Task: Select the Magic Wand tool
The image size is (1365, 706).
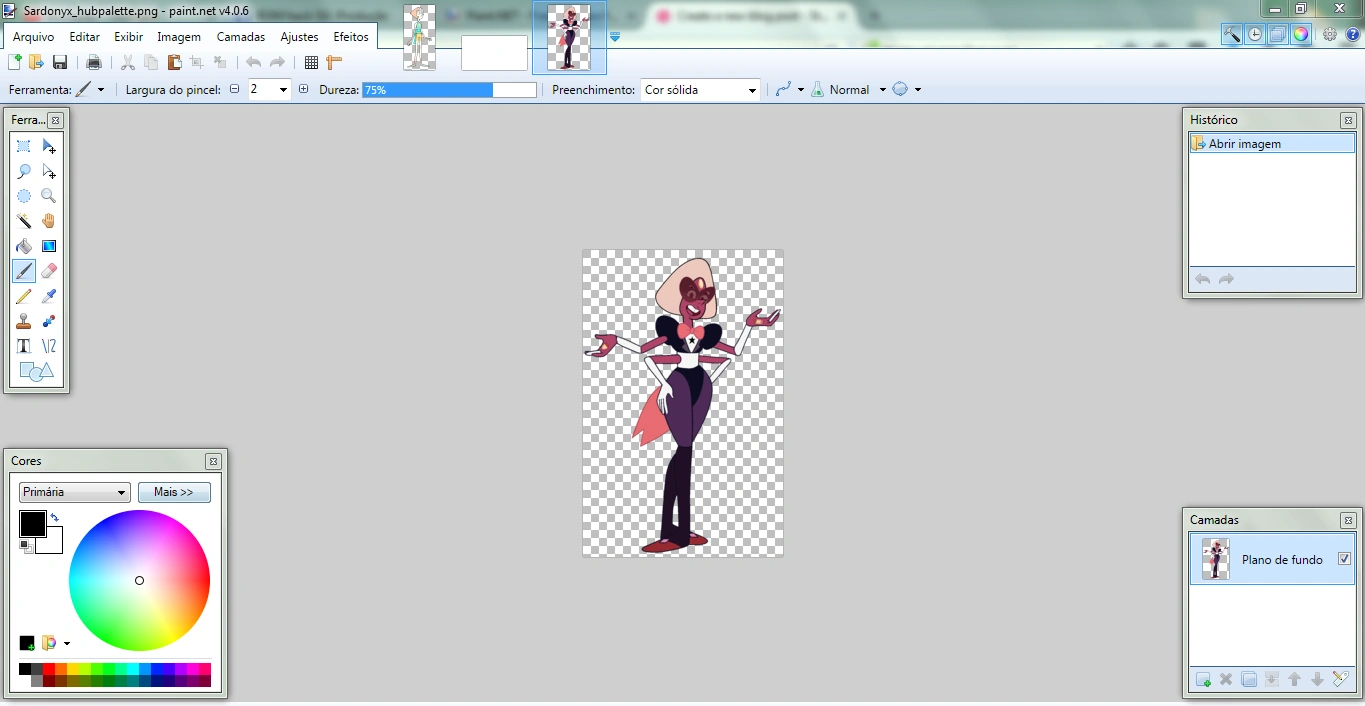Action: point(24,221)
